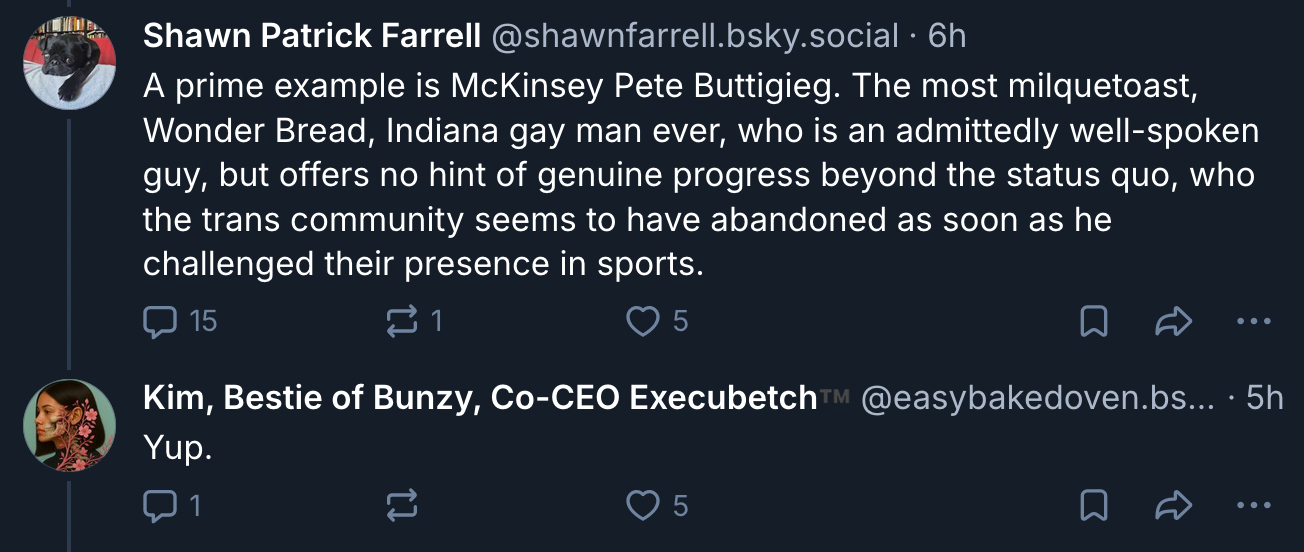Open the 6h timestamp permalink
The image size is (1304, 552).
coord(947,37)
